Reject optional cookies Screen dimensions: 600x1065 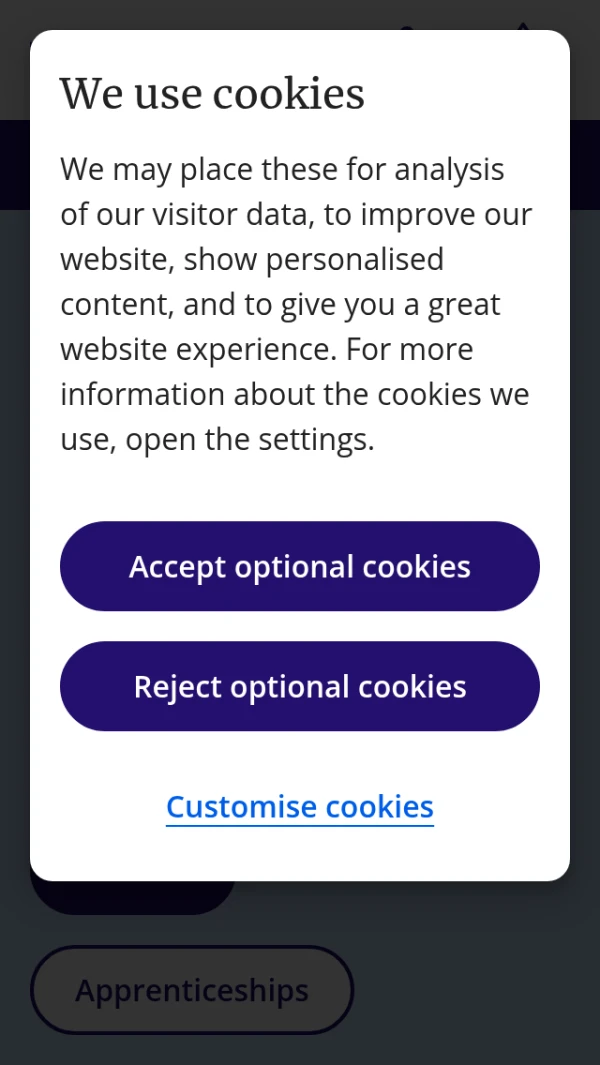coord(300,686)
